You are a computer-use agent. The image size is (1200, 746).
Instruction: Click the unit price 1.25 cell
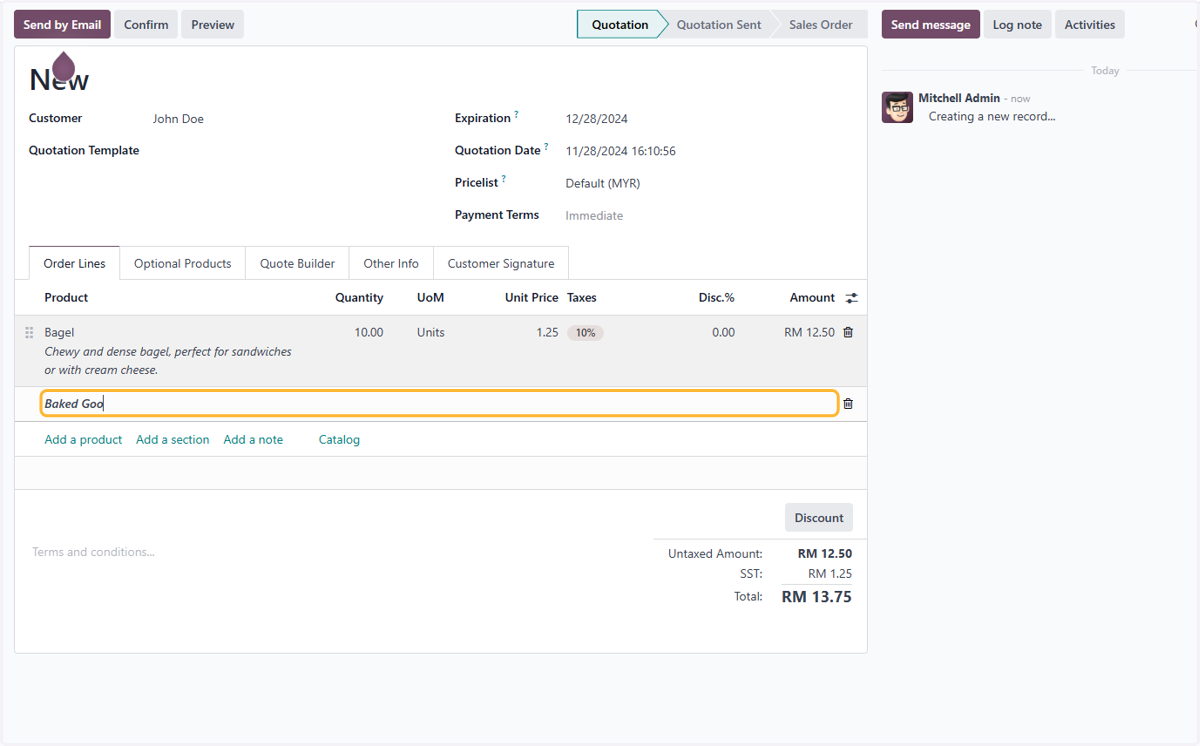coord(547,332)
